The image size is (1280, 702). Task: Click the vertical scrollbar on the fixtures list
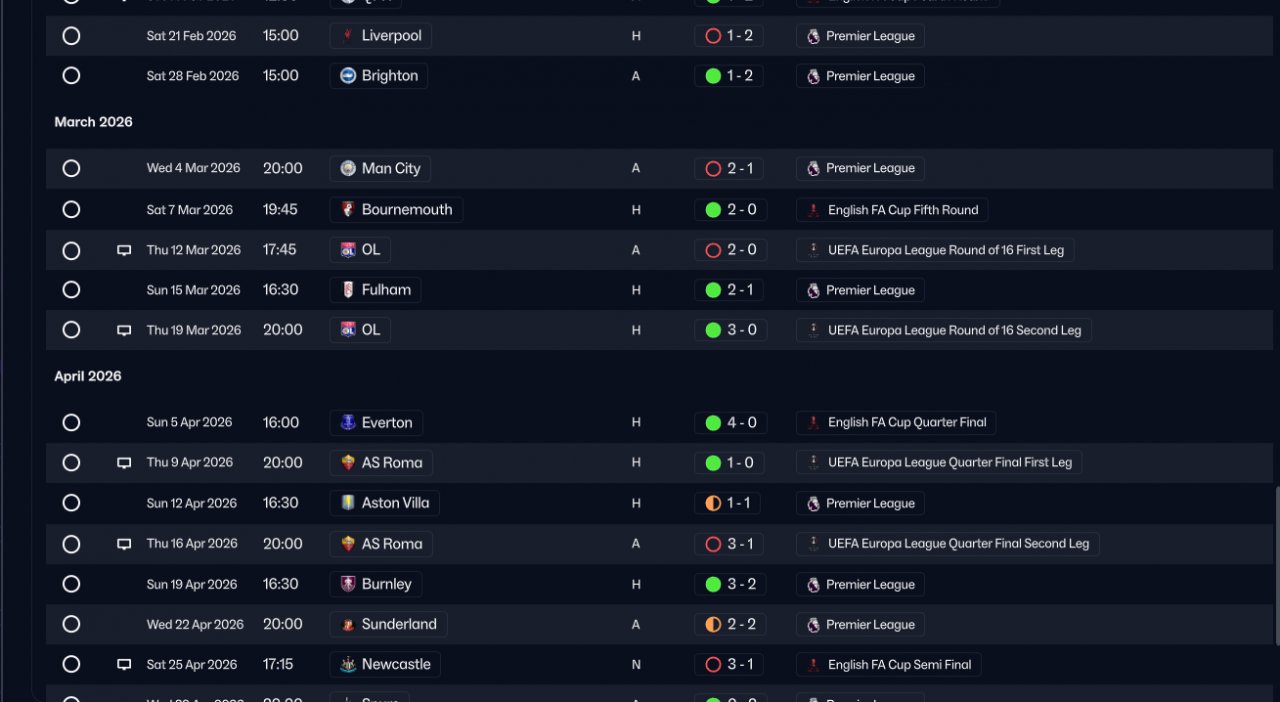tap(1276, 565)
